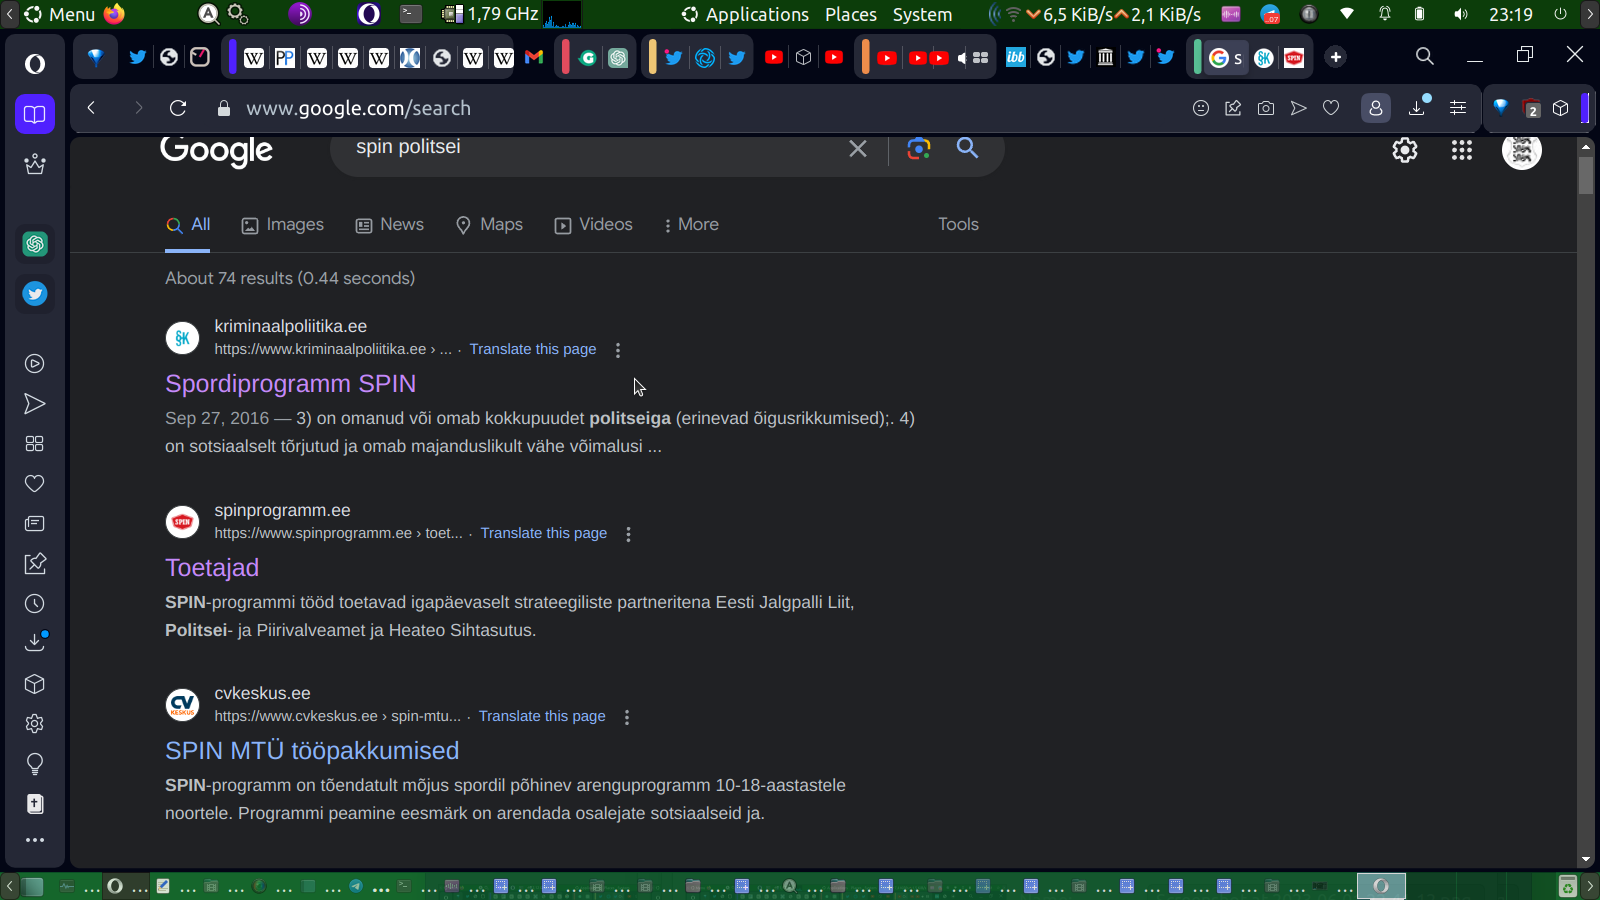Select the Images search tab
1600x900 pixels.
[283, 225]
